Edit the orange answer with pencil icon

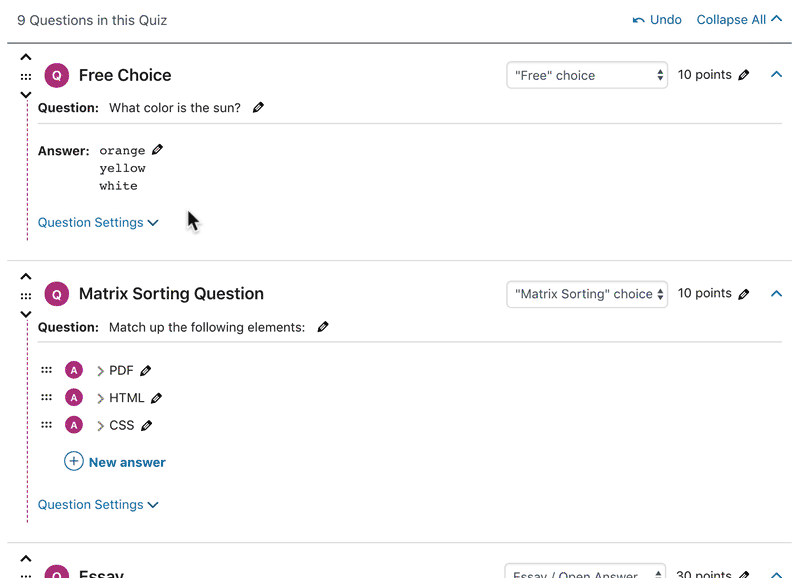tap(158, 150)
